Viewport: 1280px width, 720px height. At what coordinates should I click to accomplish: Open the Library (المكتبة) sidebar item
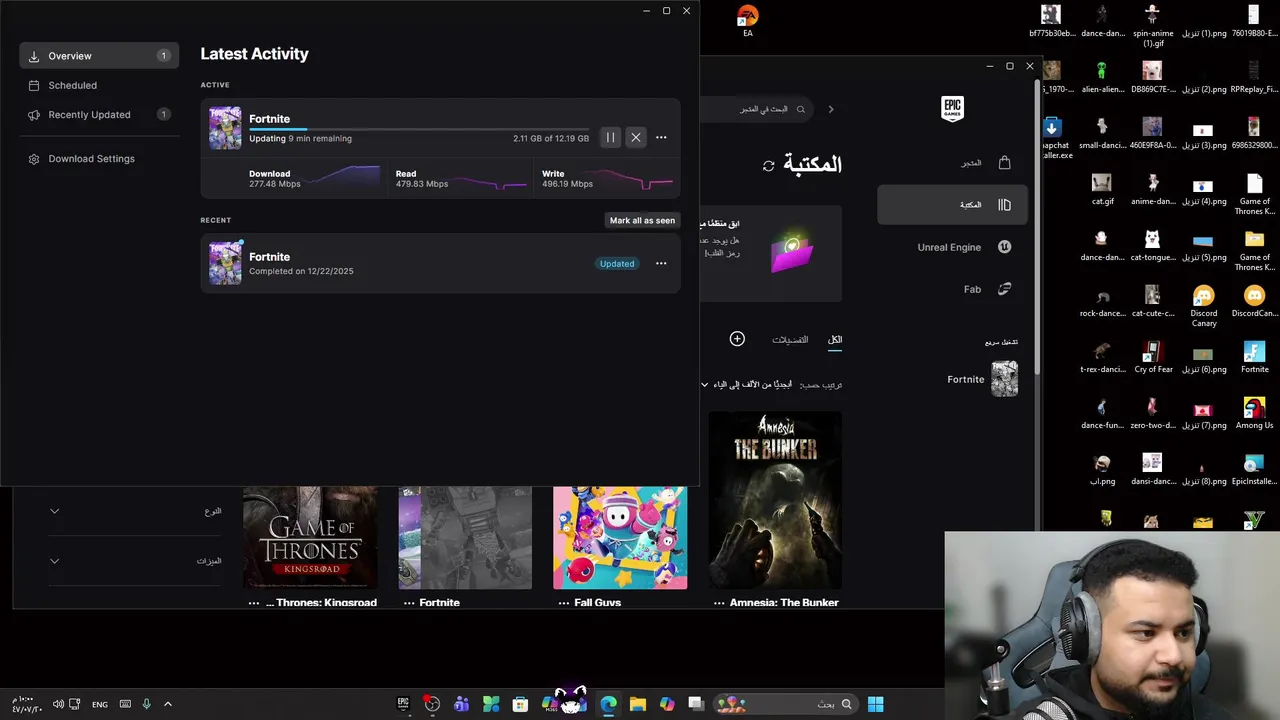click(952, 205)
